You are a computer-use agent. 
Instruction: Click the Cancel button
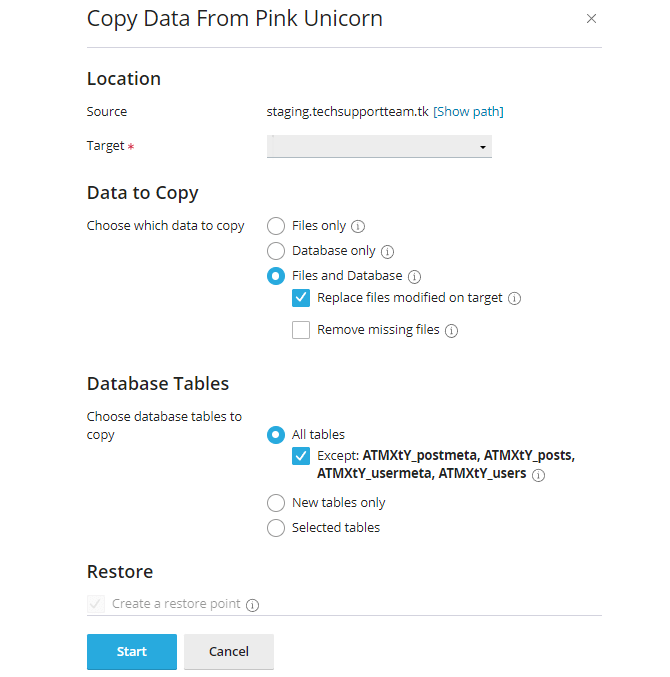229,652
